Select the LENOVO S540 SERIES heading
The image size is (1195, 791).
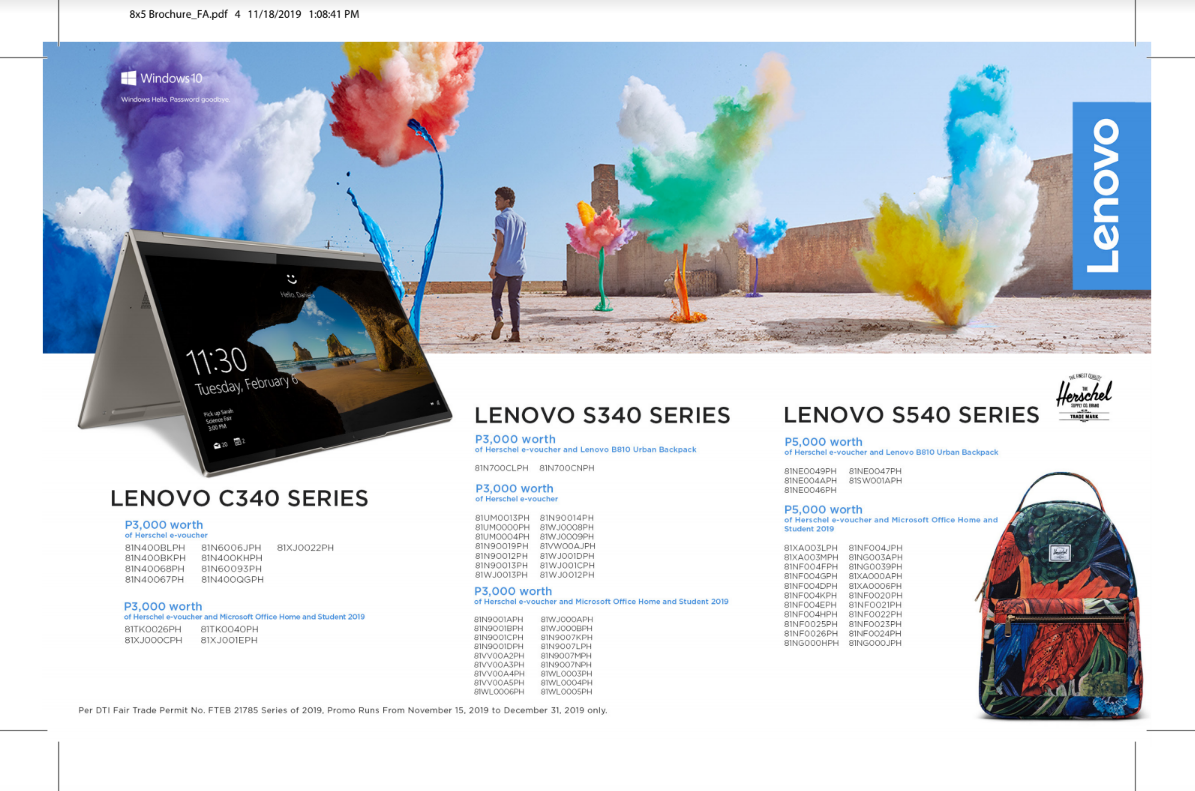click(911, 415)
